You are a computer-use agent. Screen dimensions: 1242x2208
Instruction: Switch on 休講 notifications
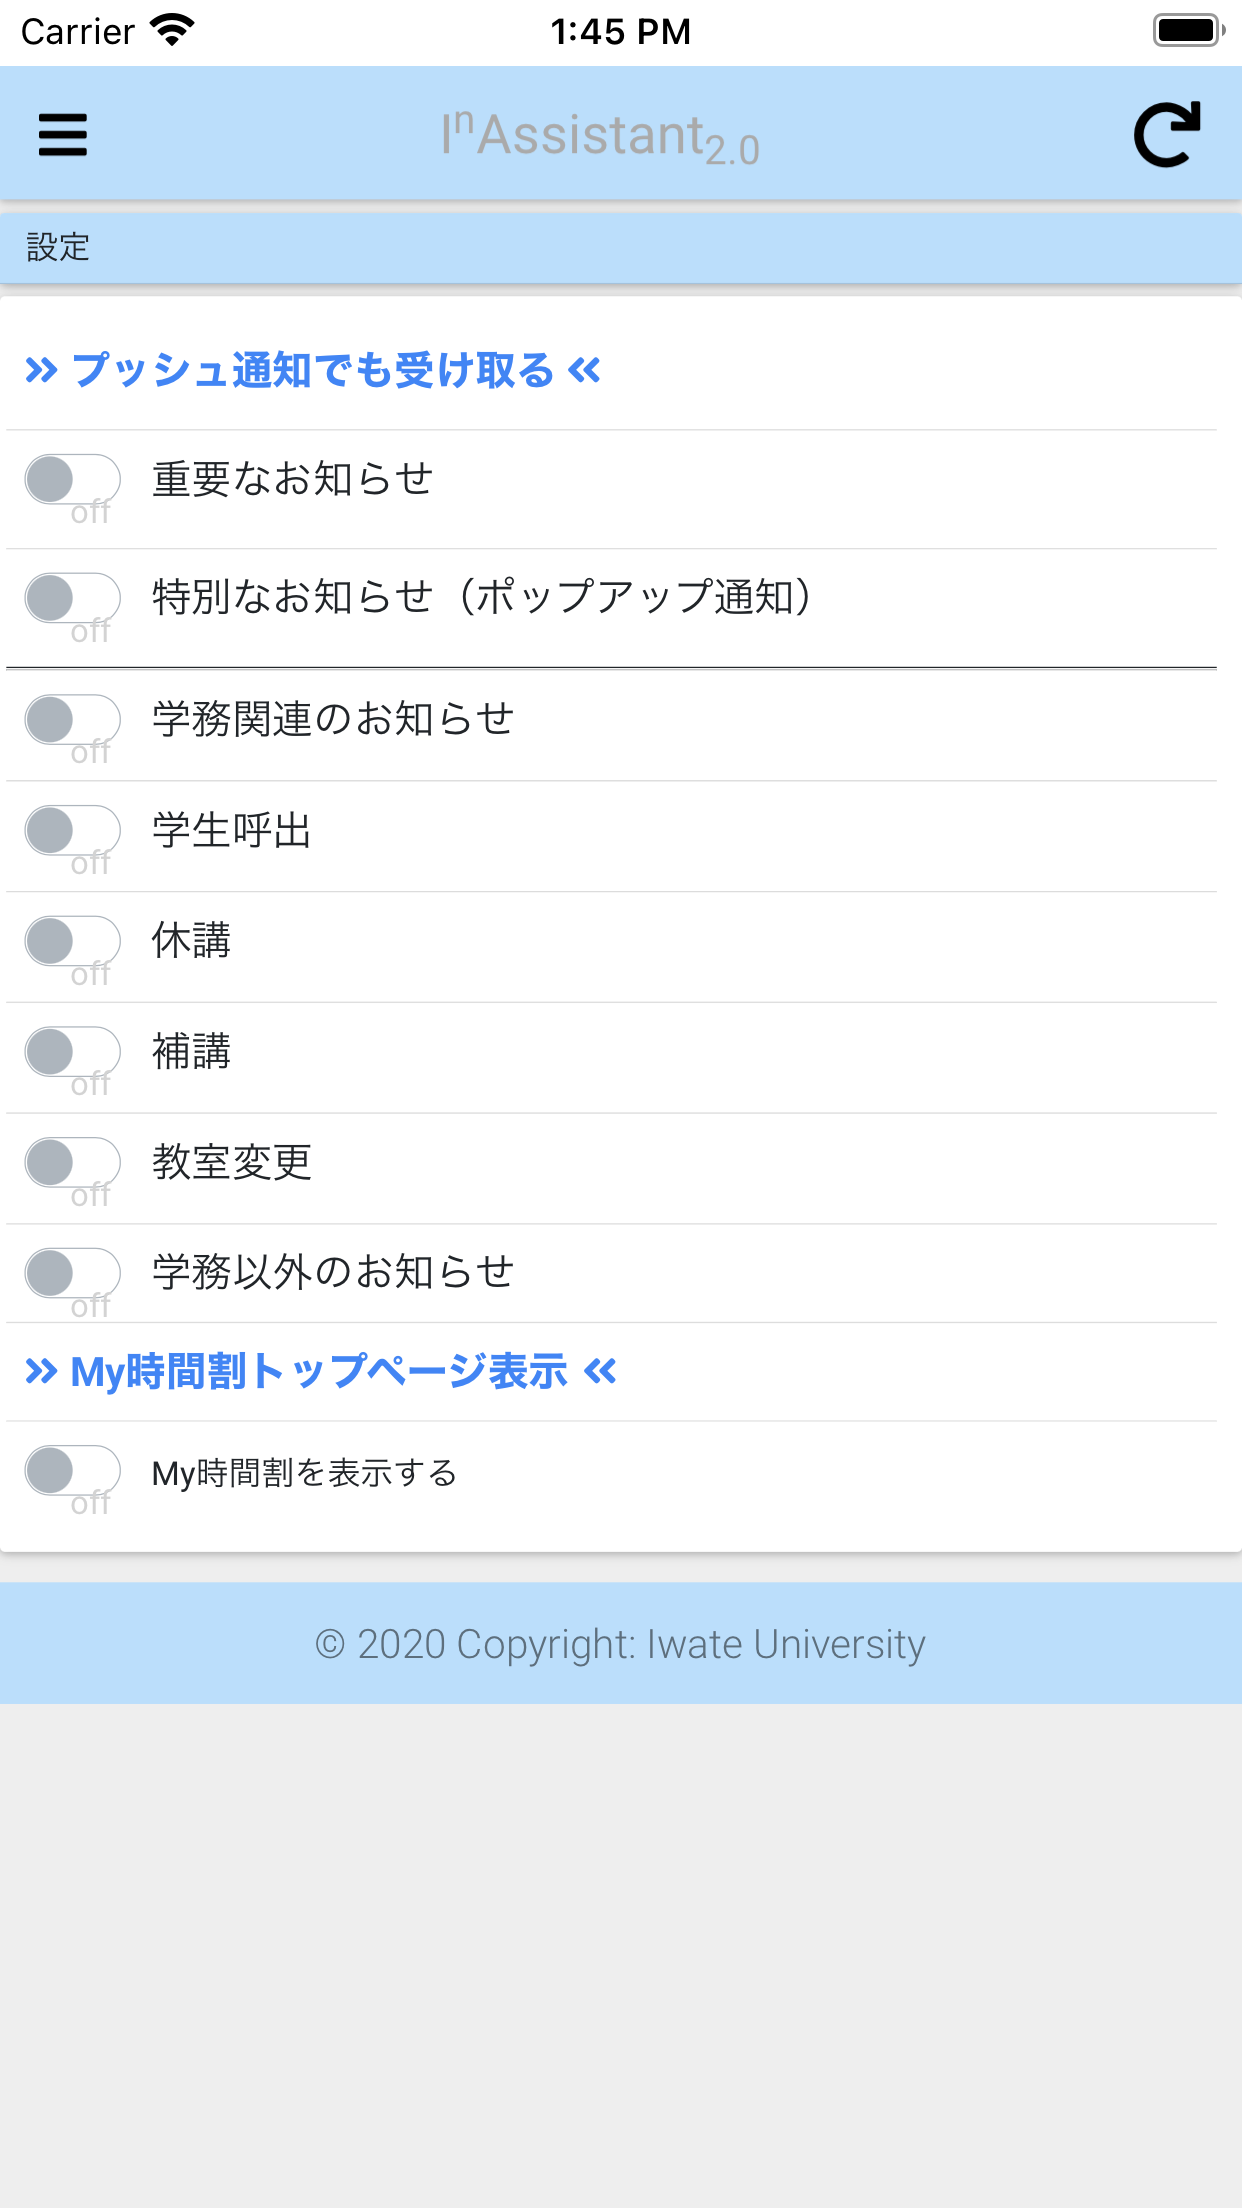coord(72,942)
